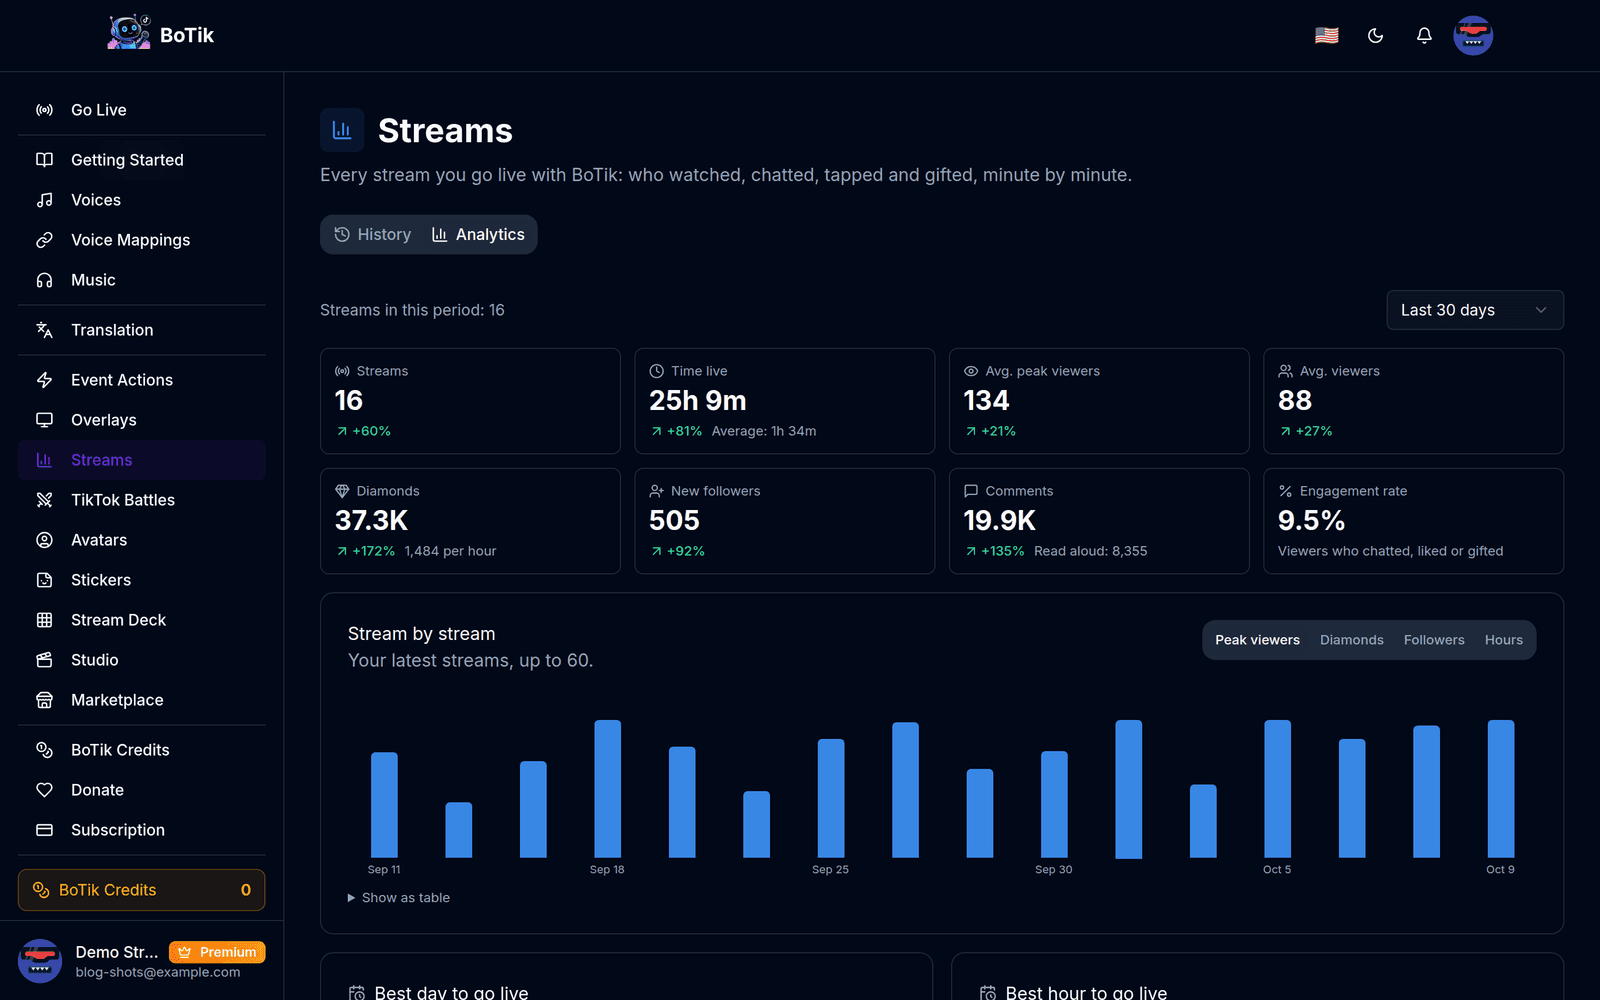The width and height of the screenshot is (1600, 1000).
Task: Open the Studio clapperboard icon
Action: point(44,660)
